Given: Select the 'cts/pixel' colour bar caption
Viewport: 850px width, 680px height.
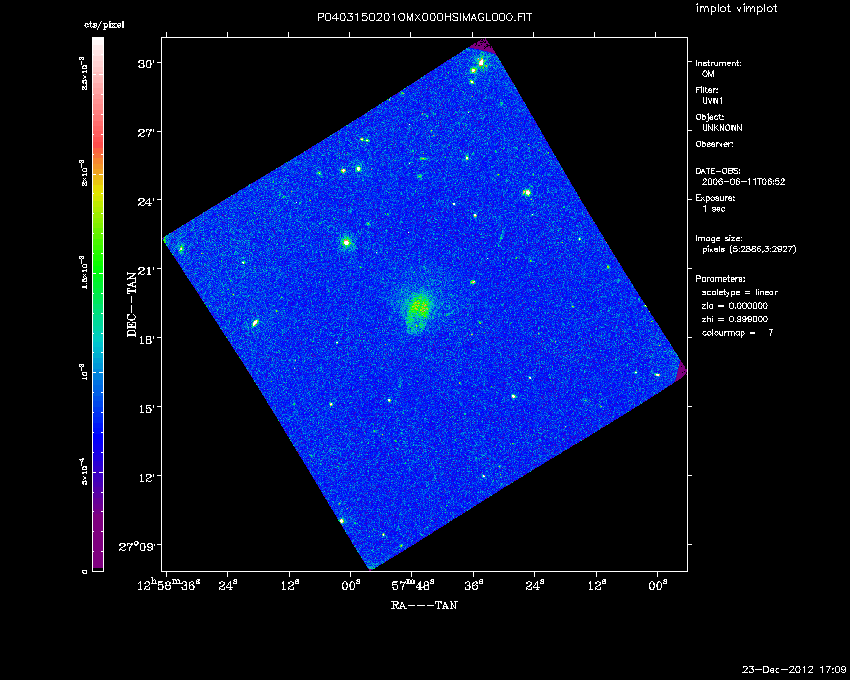Looking at the screenshot, I should click(x=104, y=25).
